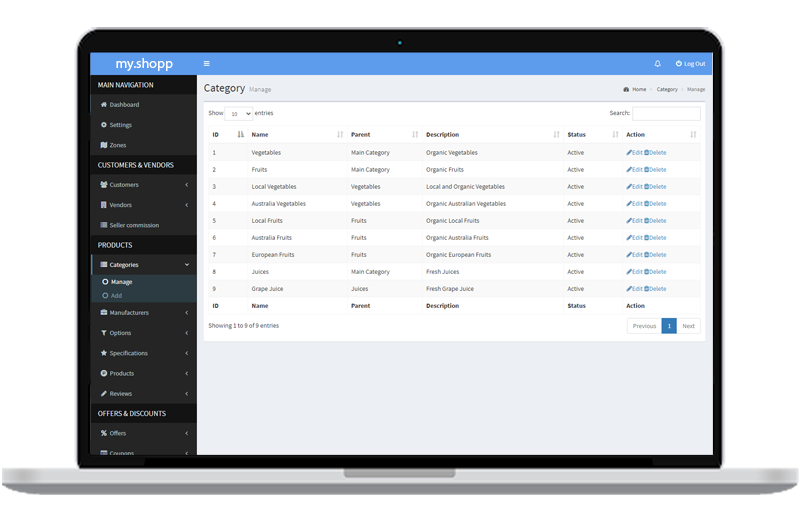Image resolution: width=800 pixels, height=513 pixels.
Task: Open the Show entries count dropdown
Action: 239,114
